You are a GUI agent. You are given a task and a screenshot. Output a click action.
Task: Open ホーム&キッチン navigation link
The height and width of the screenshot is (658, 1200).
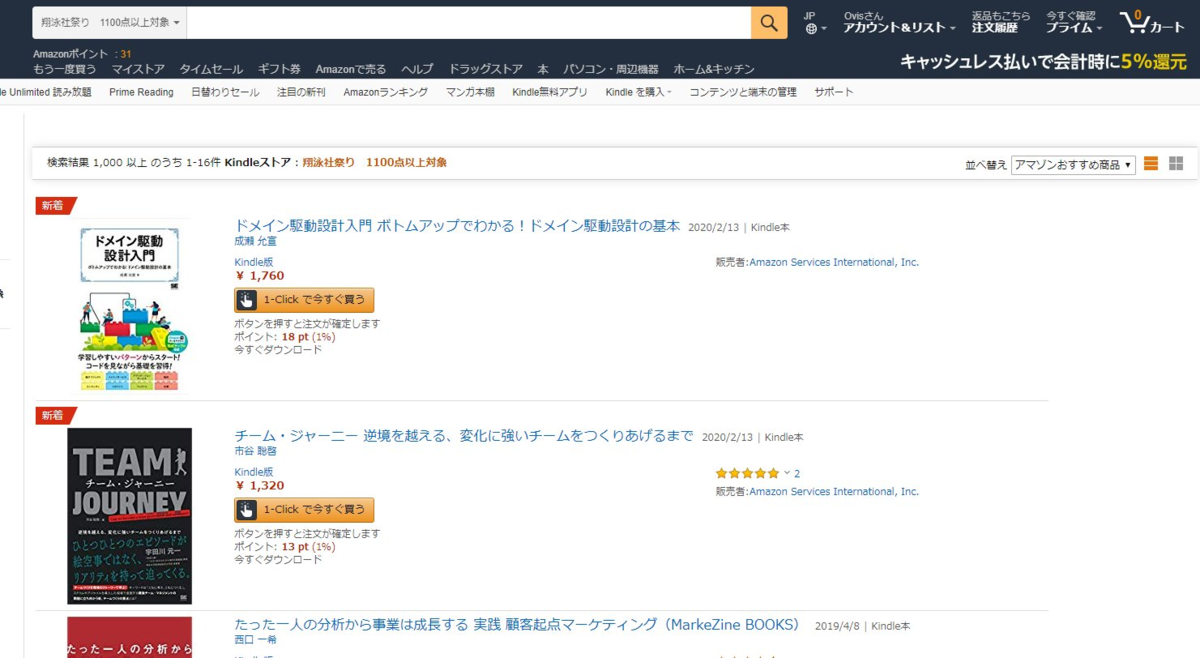(714, 69)
